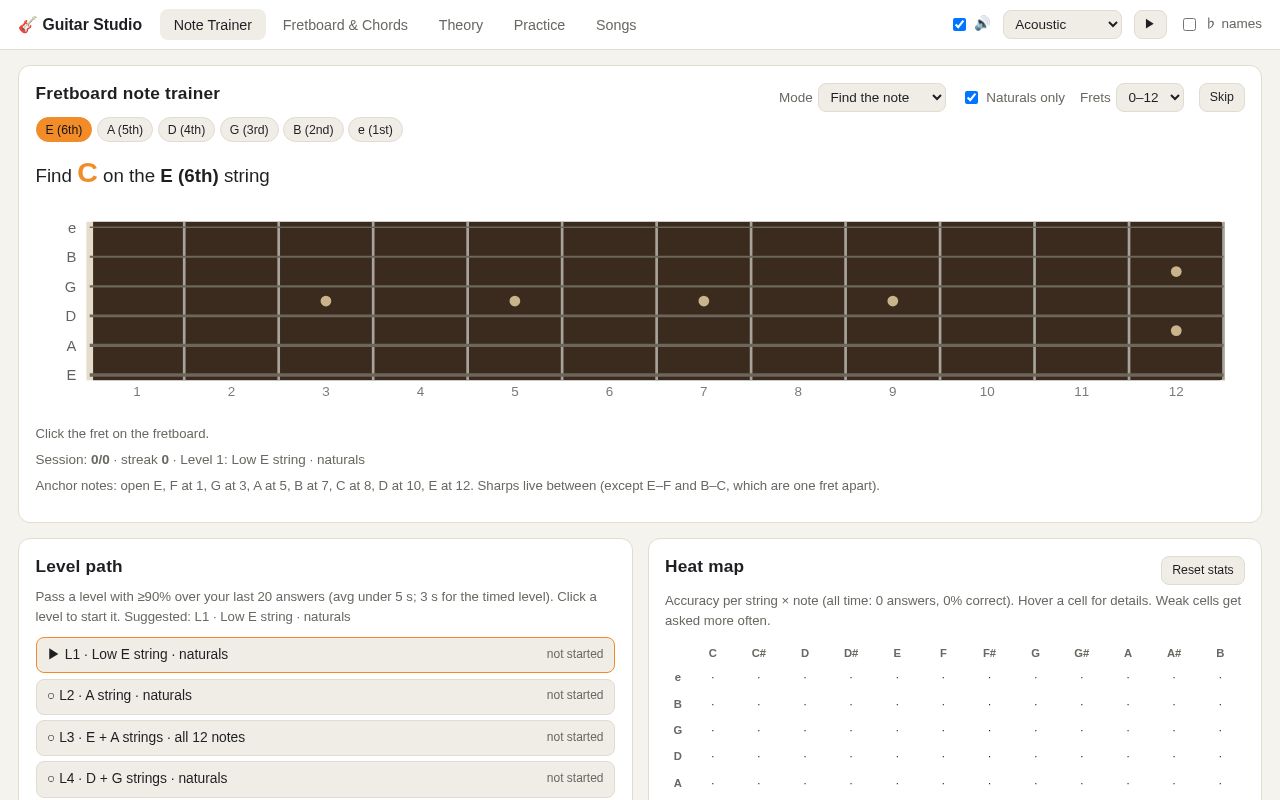
Task: Switch to the Songs tab
Action: click(x=616, y=25)
